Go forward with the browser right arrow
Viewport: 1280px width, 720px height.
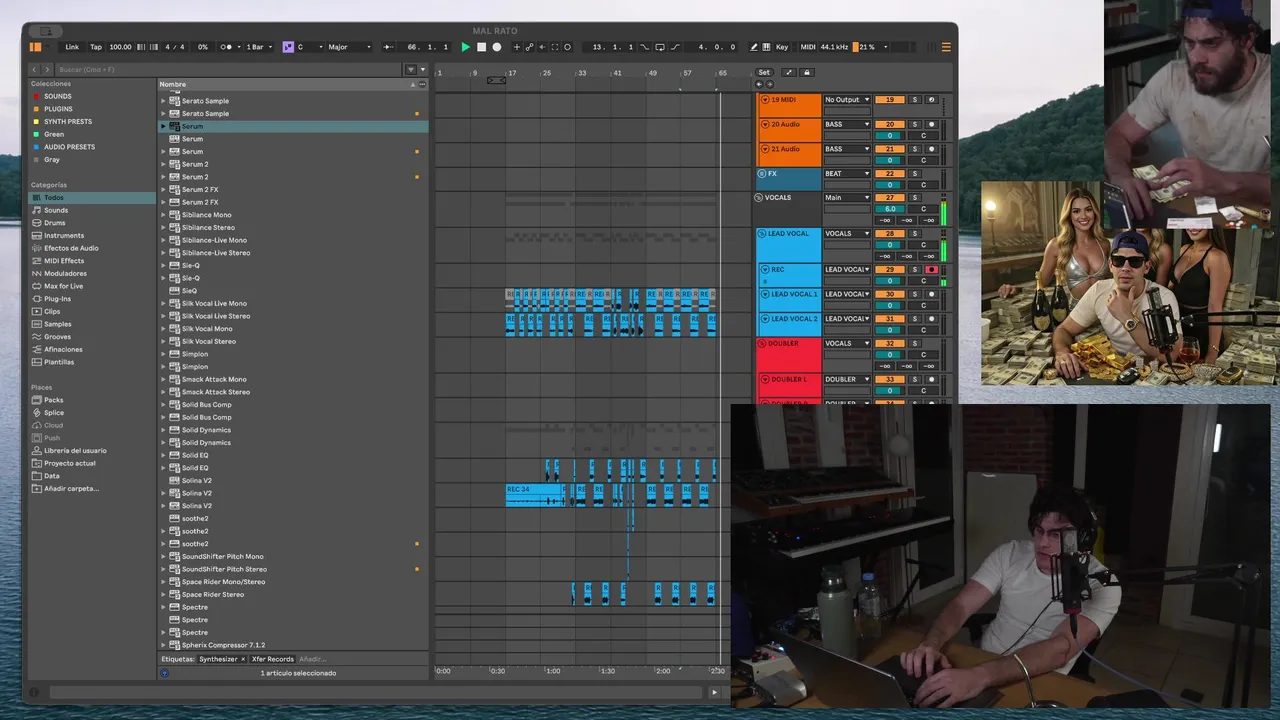coord(46,70)
